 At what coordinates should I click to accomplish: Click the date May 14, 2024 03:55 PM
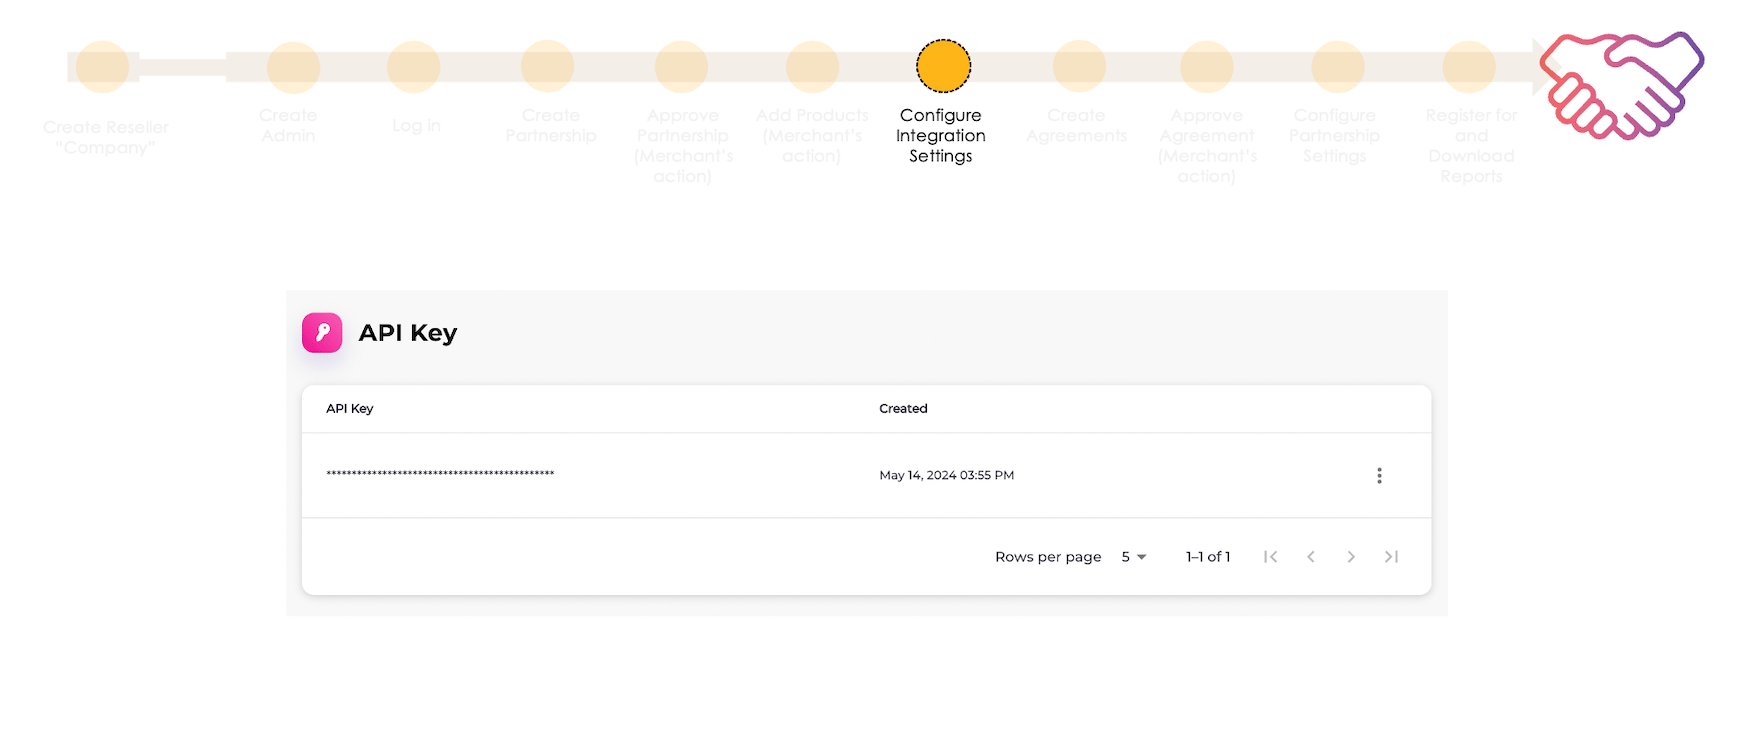click(947, 476)
